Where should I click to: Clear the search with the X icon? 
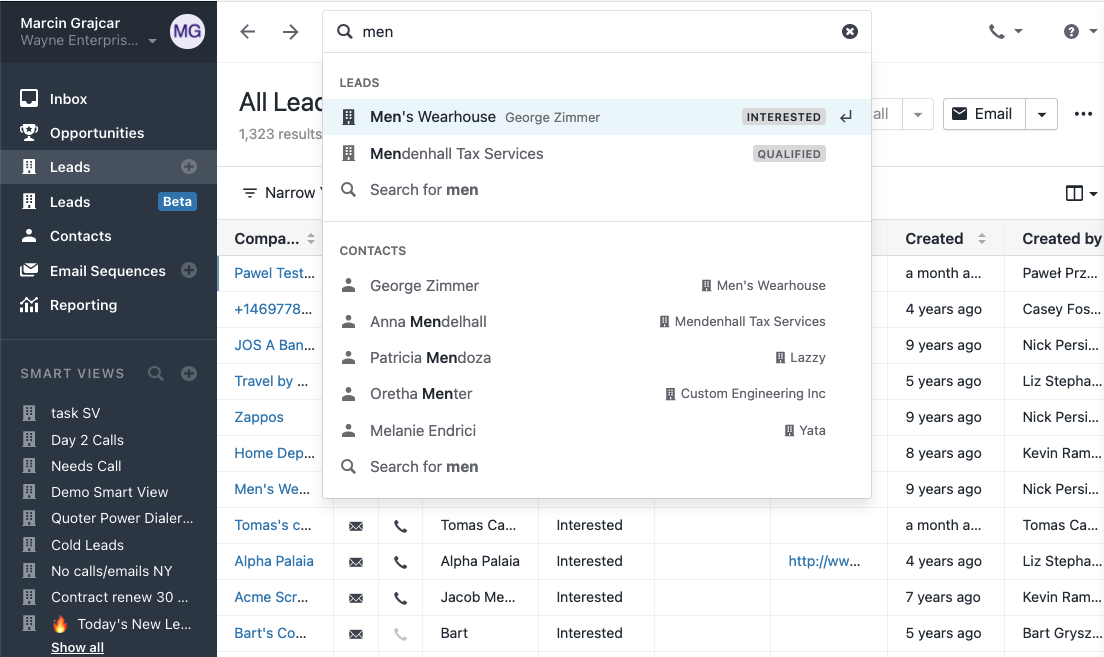click(850, 31)
